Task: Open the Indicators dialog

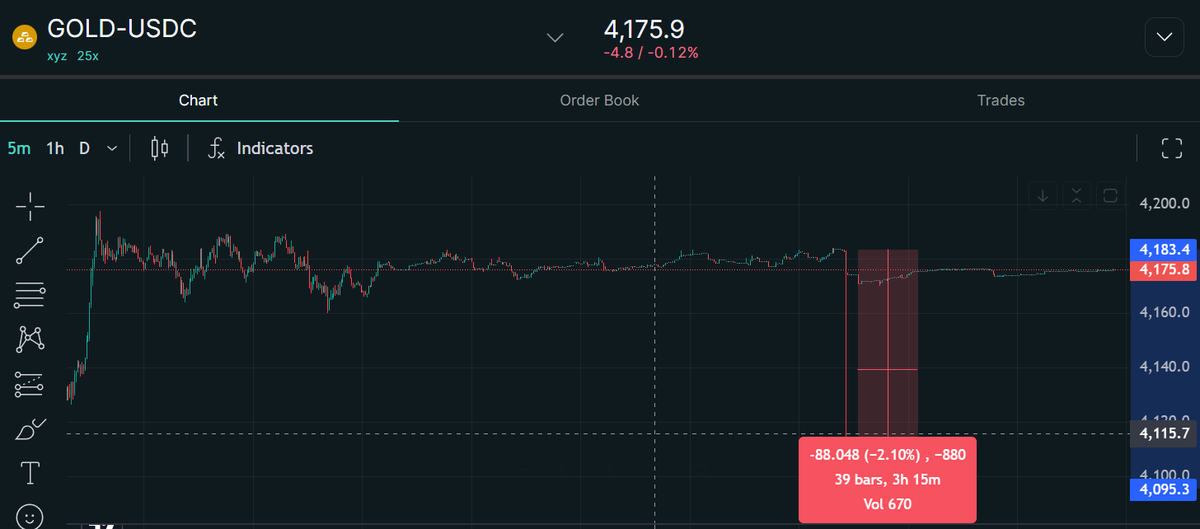Action: (x=260, y=148)
